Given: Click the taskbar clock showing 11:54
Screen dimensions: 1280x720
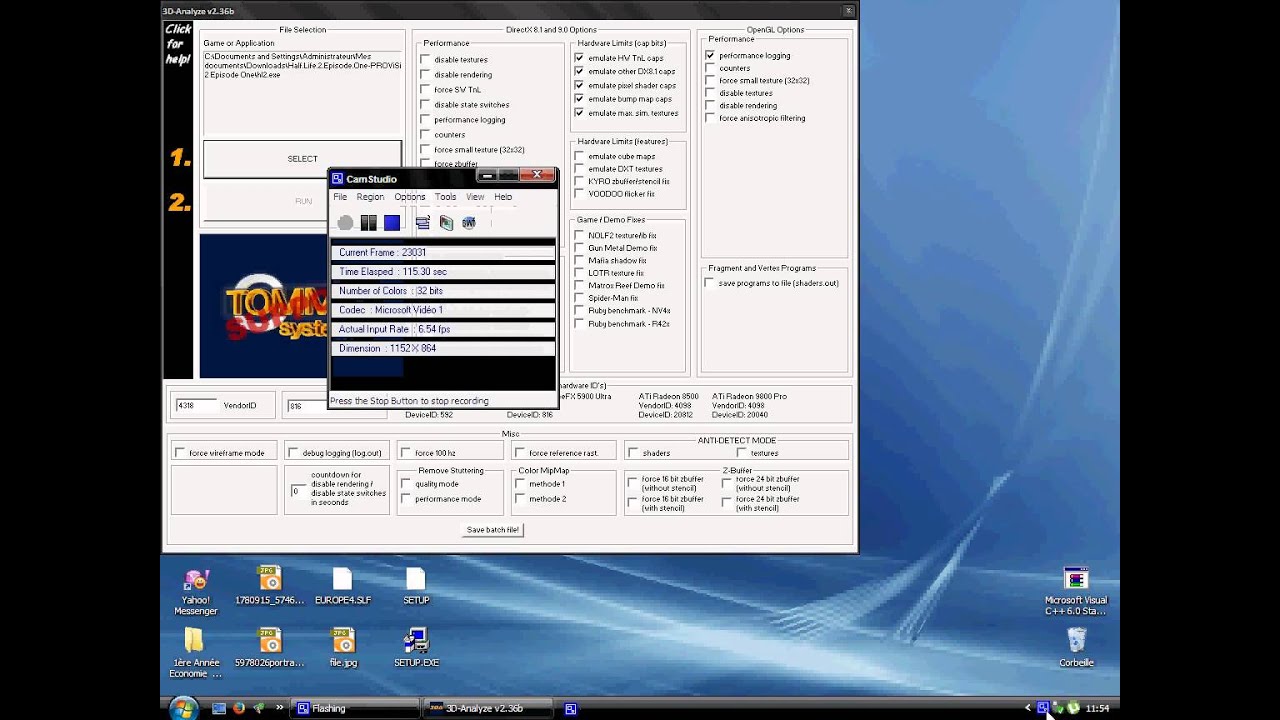Looking at the screenshot, I should click(1097, 708).
